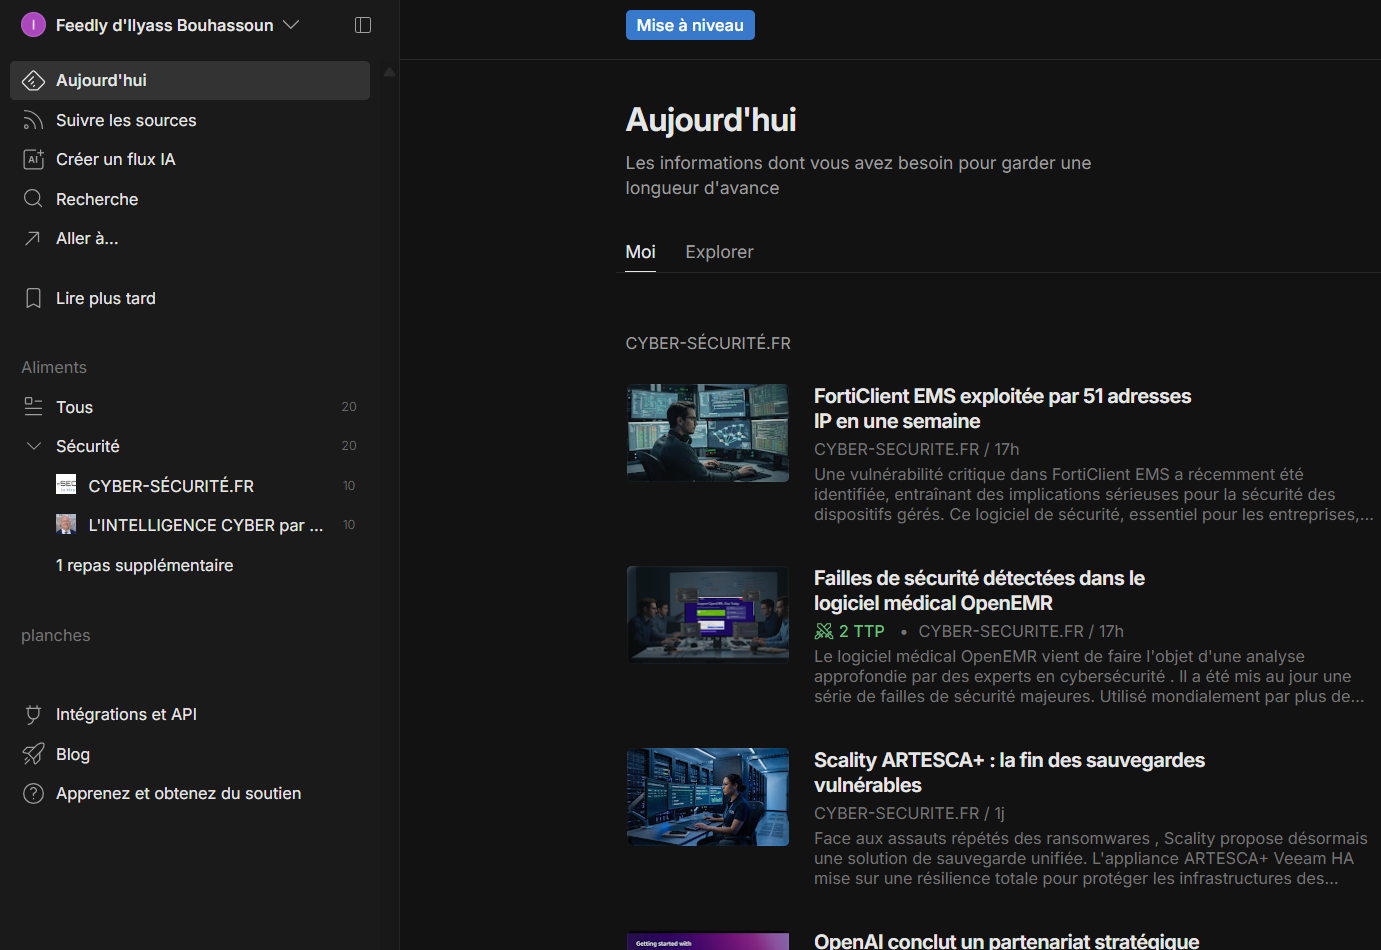Click the Intégrations et API plug icon

coord(33,715)
